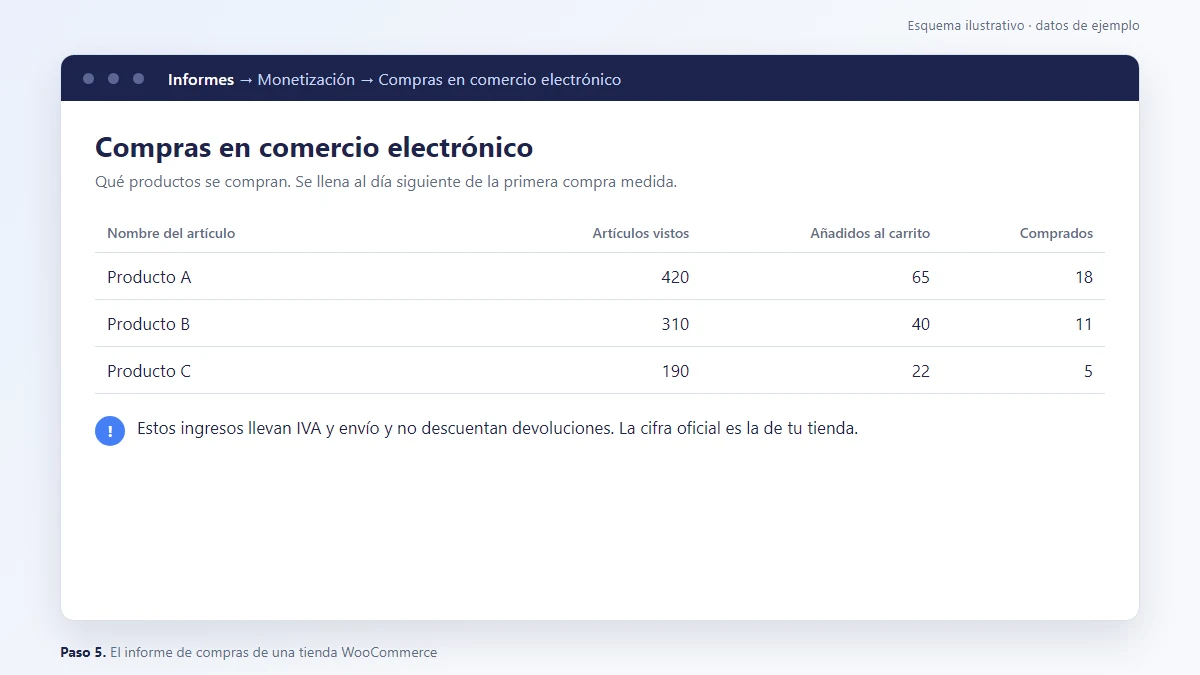Click value 420 for Producto A
The height and width of the screenshot is (675, 1200).
(675, 277)
